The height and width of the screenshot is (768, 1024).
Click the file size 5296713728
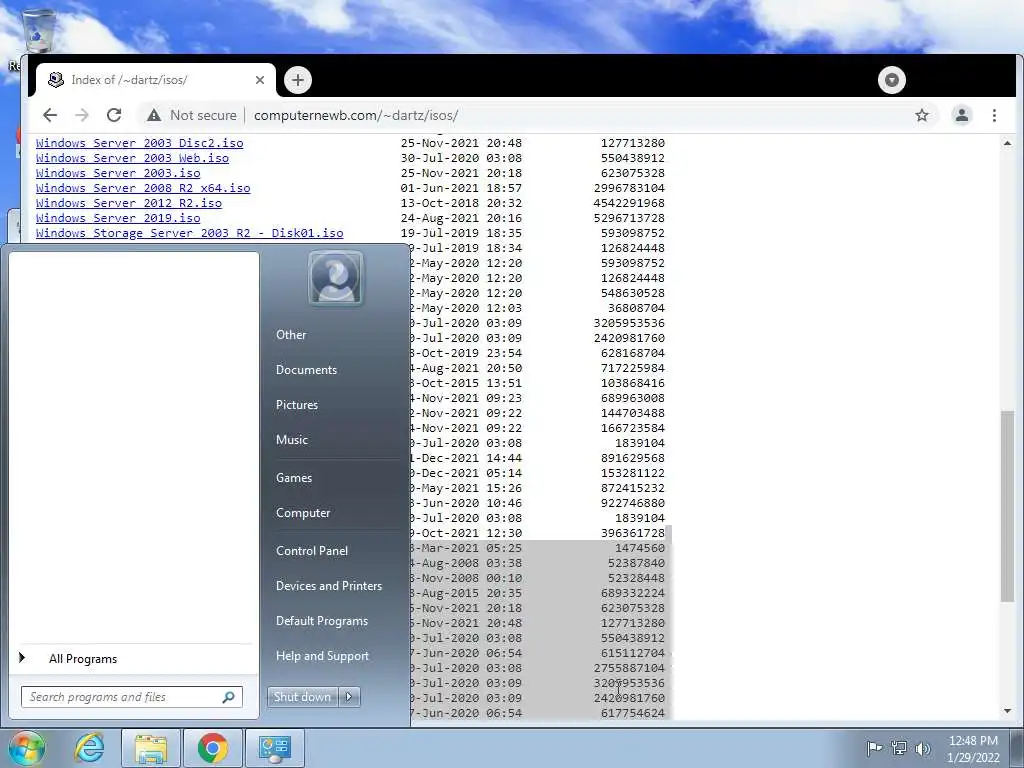(x=629, y=218)
